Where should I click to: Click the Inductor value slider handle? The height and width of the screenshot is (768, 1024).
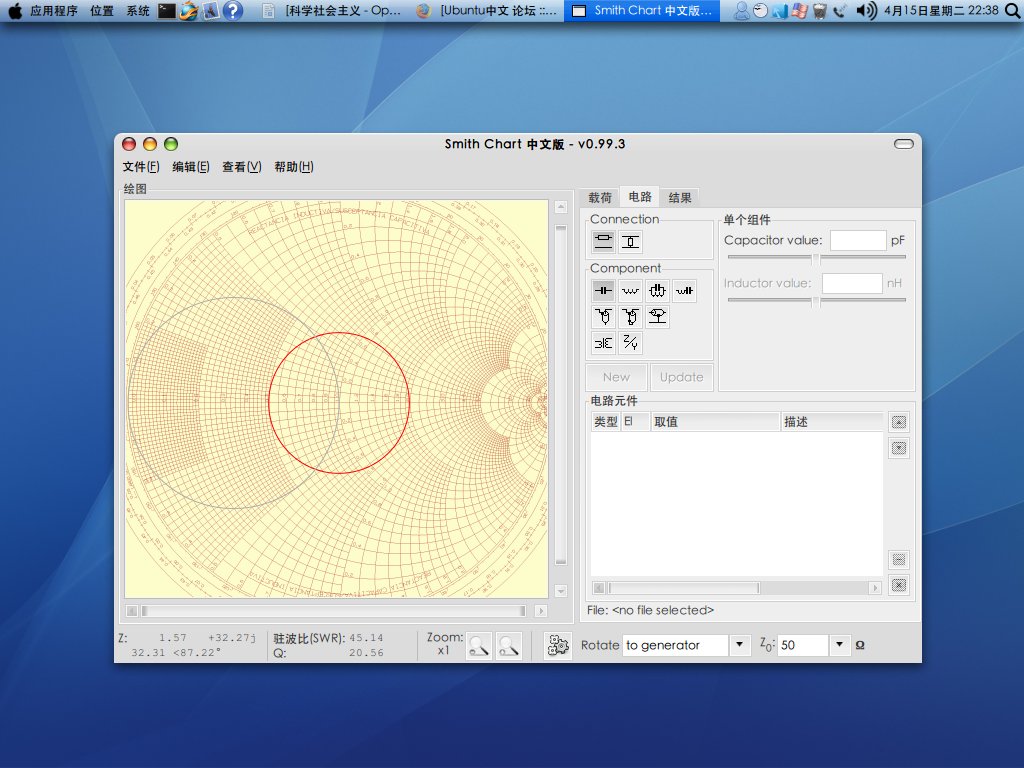pyautogui.click(x=816, y=302)
